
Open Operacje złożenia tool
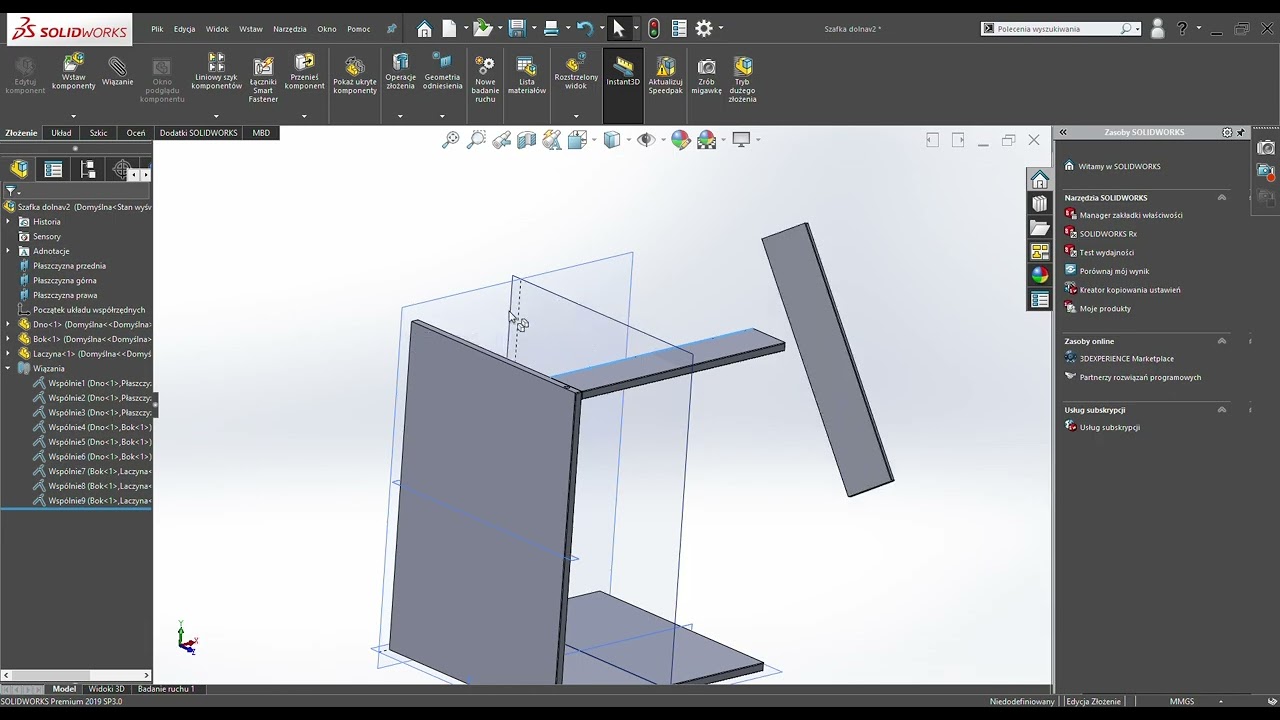[400, 72]
